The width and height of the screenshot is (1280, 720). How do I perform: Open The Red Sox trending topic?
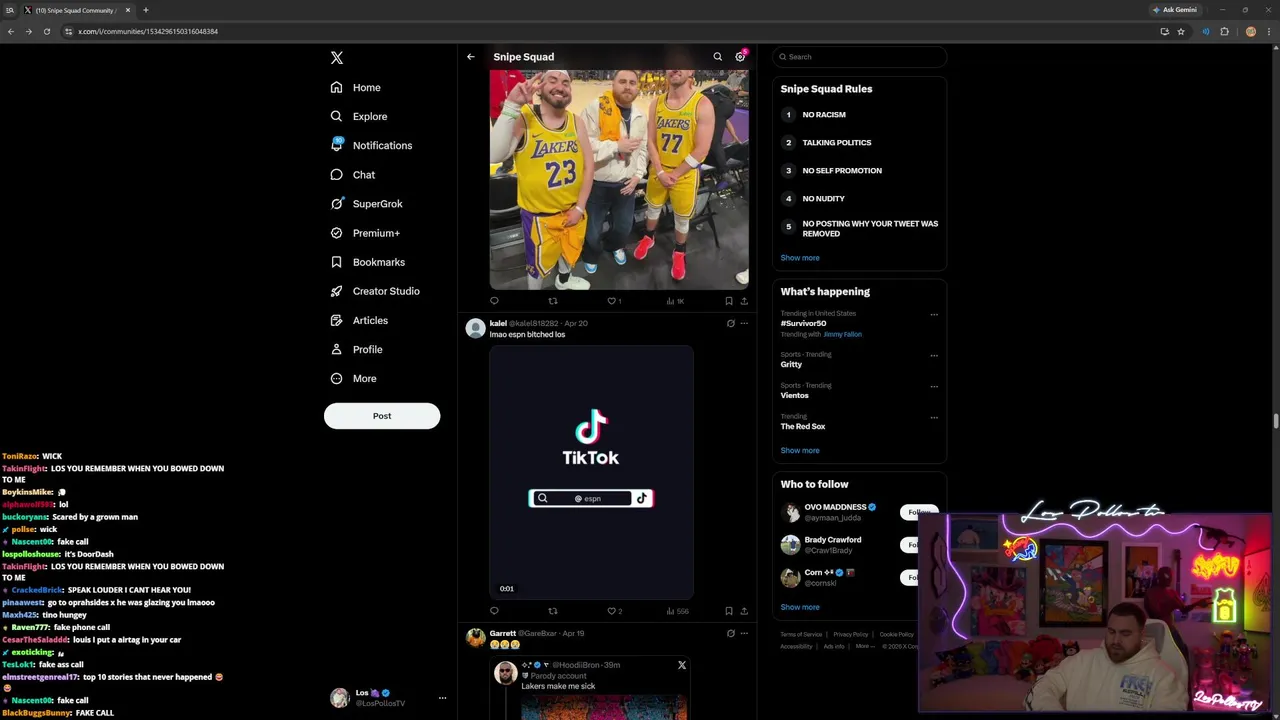pos(803,427)
